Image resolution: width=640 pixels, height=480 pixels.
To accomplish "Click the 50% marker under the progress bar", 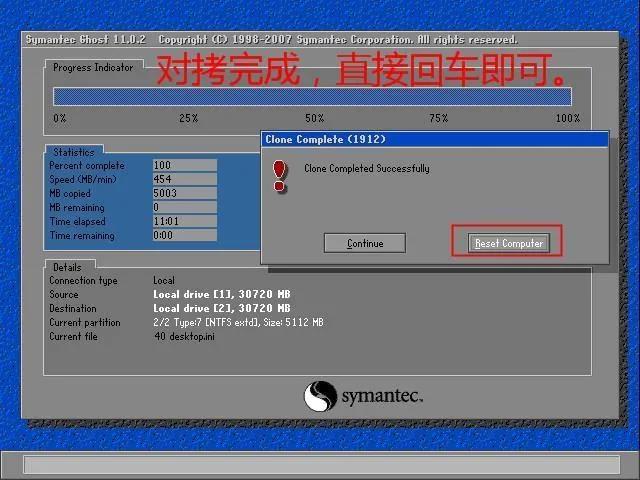I will (x=315, y=118).
